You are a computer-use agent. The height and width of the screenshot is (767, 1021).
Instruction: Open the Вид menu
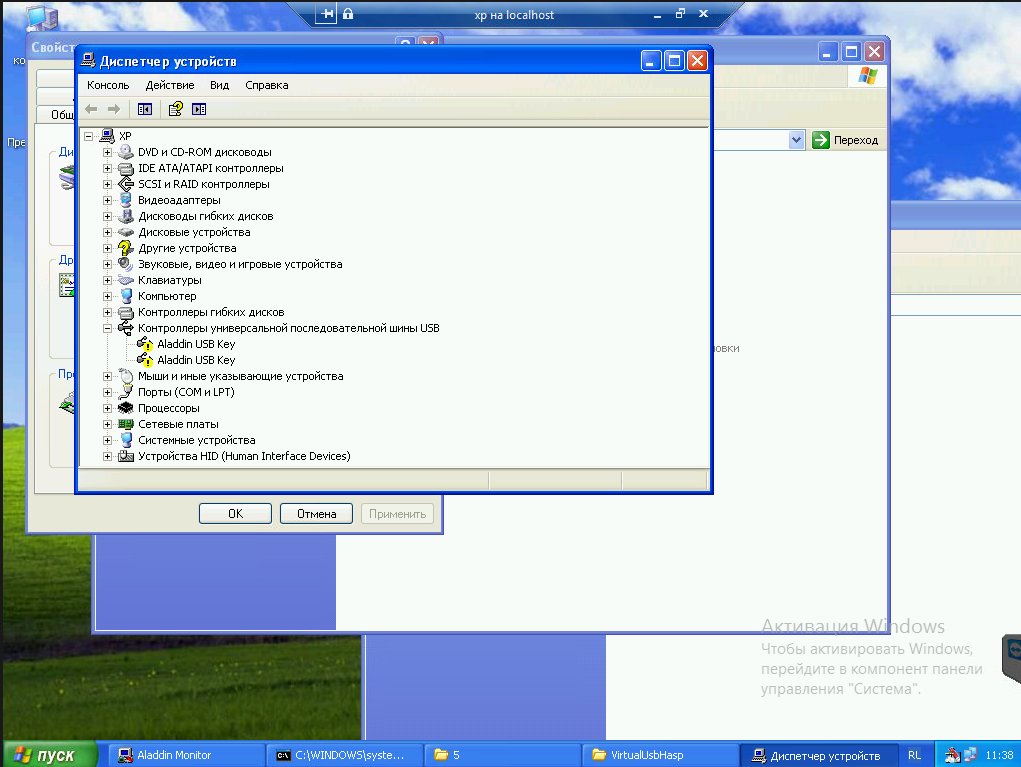[x=219, y=85]
